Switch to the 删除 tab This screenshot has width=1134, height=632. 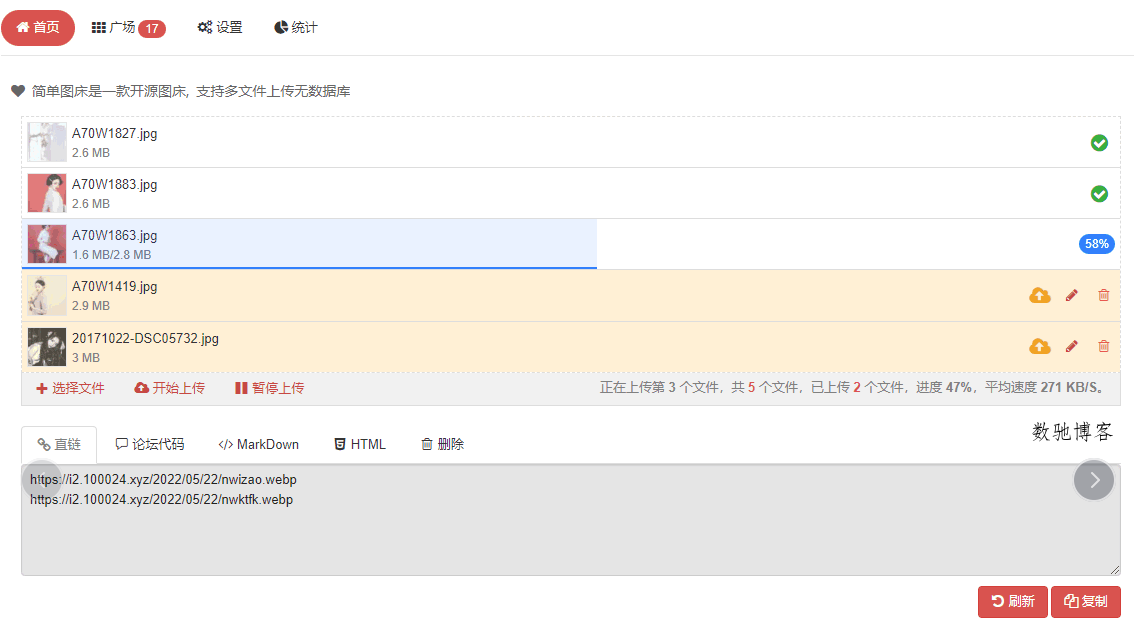[442, 444]
